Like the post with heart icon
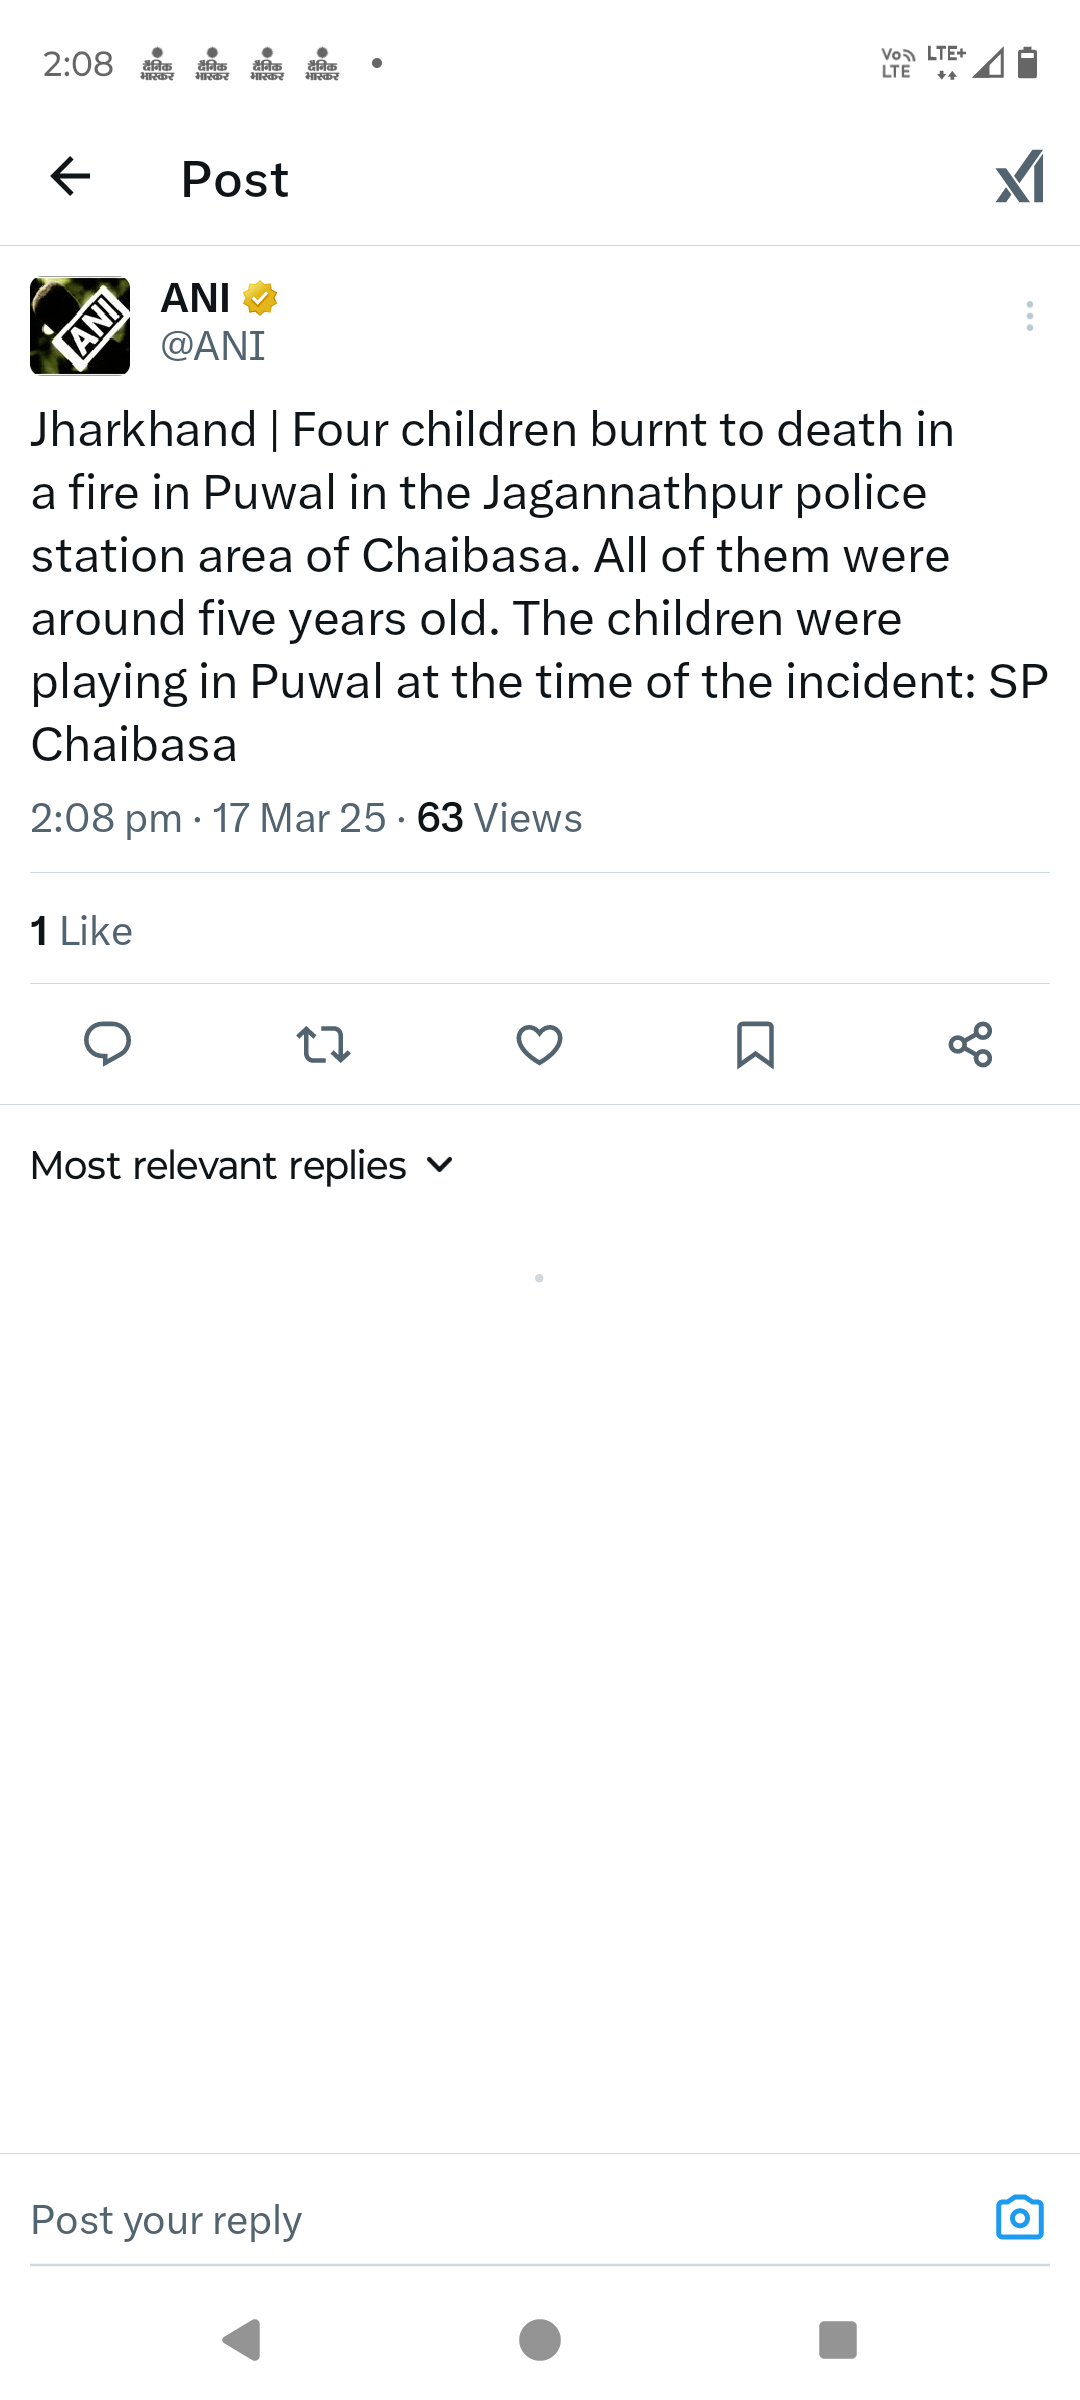1080x2400 pixels. coord(539,1044)
